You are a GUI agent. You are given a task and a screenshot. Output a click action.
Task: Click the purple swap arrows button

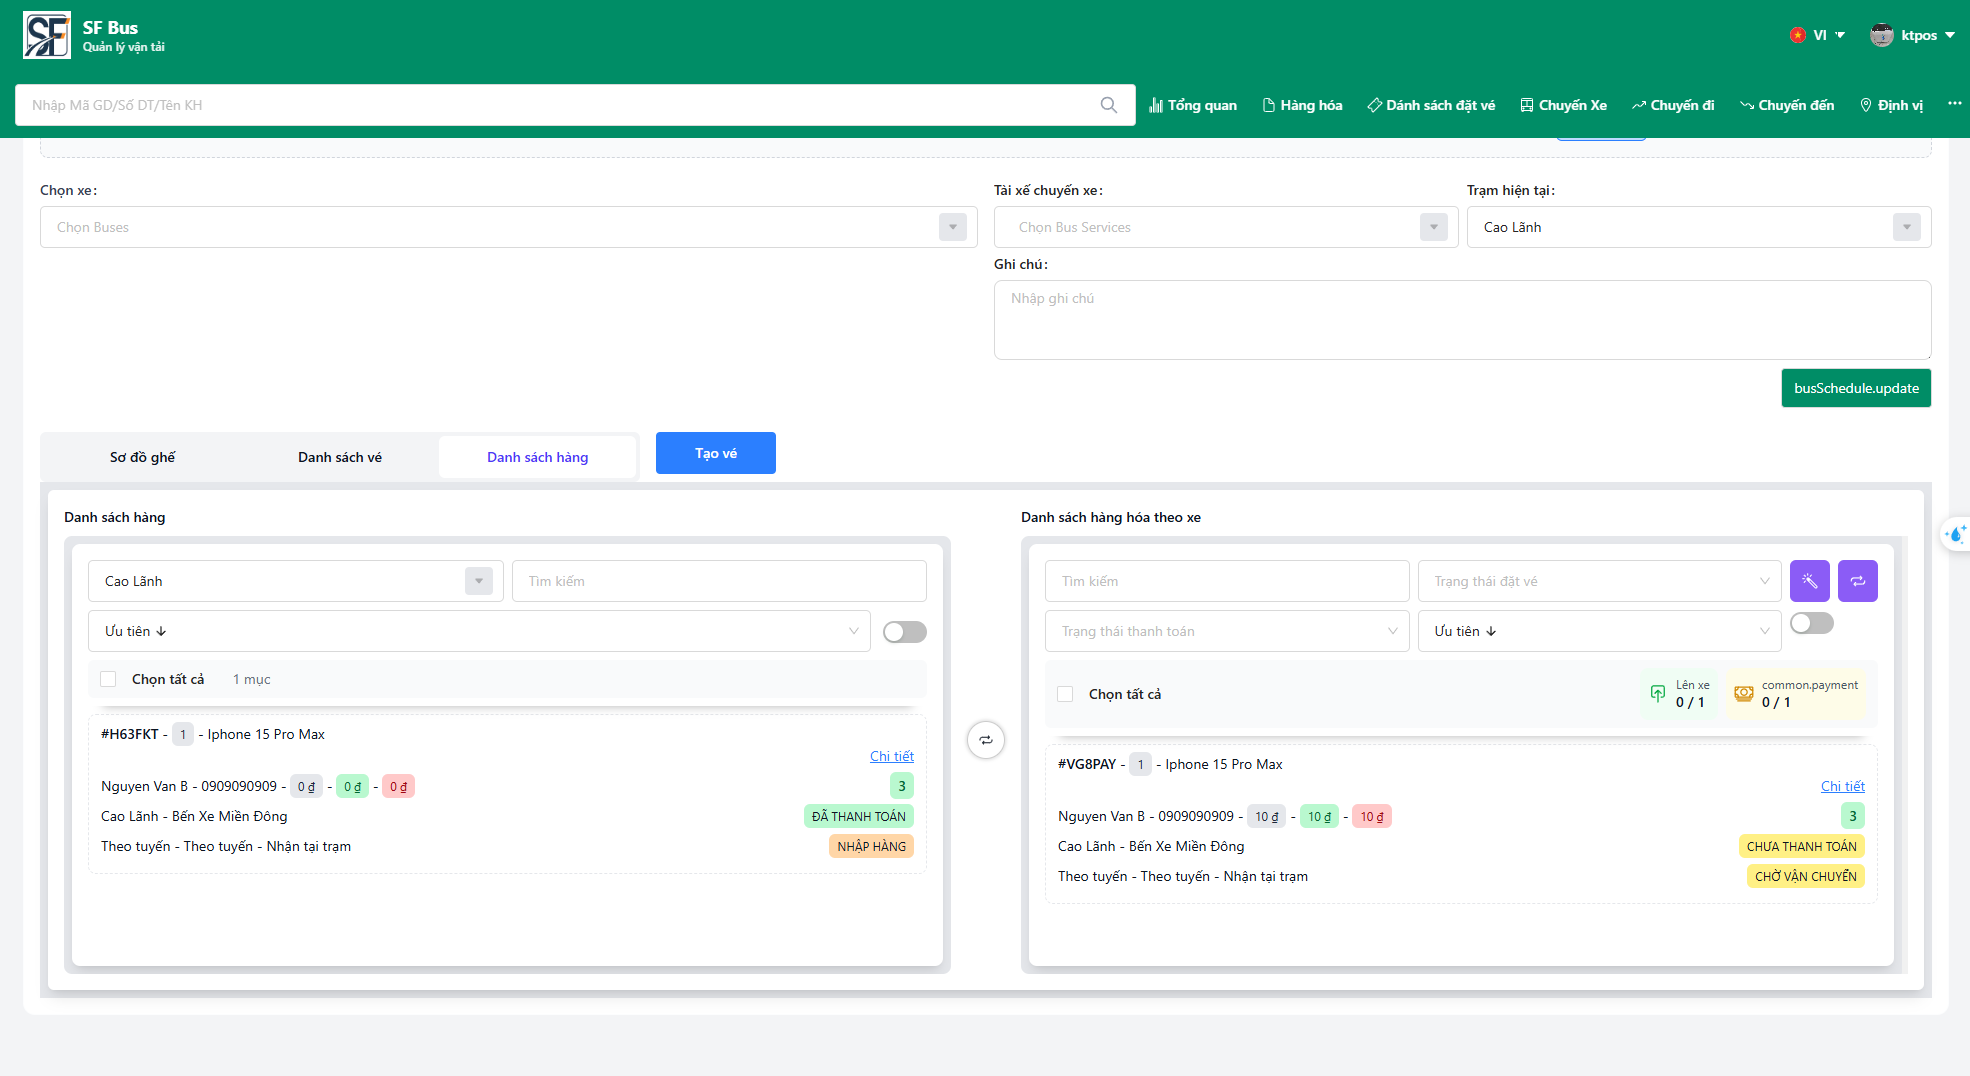pyautogui.click(x=1857, y=581)
